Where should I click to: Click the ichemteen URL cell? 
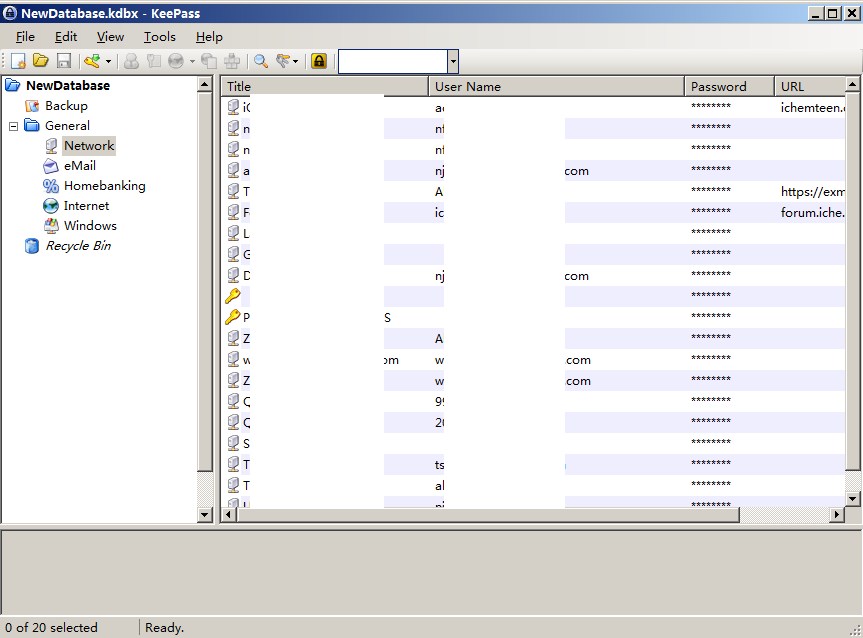click(812, 108)
